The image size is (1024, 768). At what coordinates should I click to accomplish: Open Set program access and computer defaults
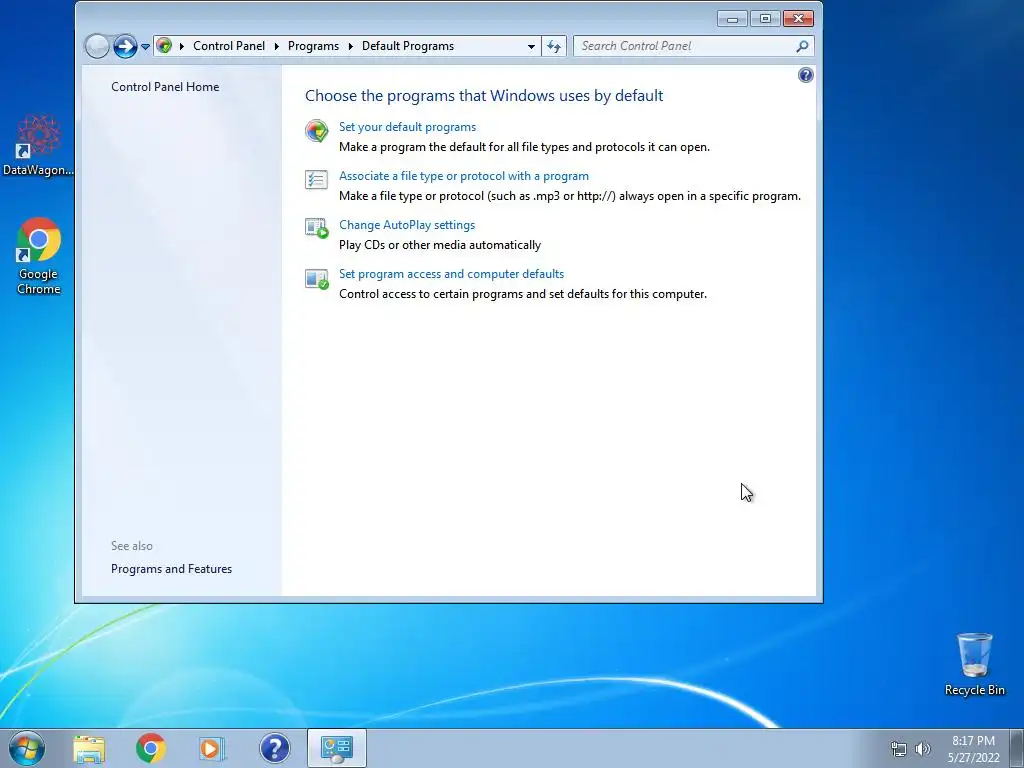(x=451, y=274)
